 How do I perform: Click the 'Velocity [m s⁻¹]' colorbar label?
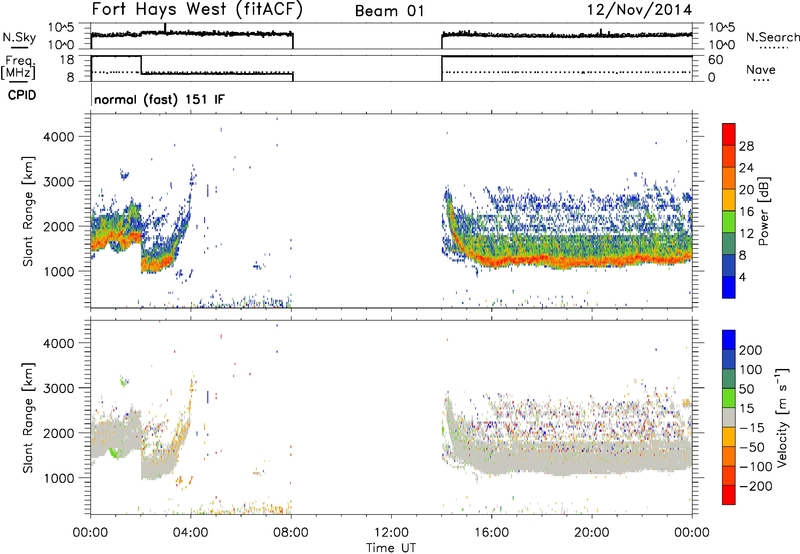click(782, 417)
